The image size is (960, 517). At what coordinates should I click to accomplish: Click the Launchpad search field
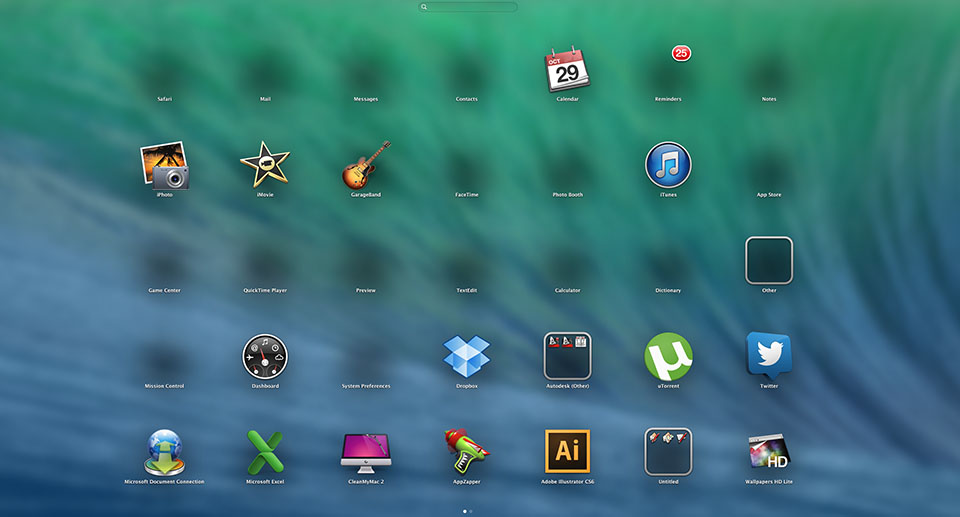pos(468,7)
